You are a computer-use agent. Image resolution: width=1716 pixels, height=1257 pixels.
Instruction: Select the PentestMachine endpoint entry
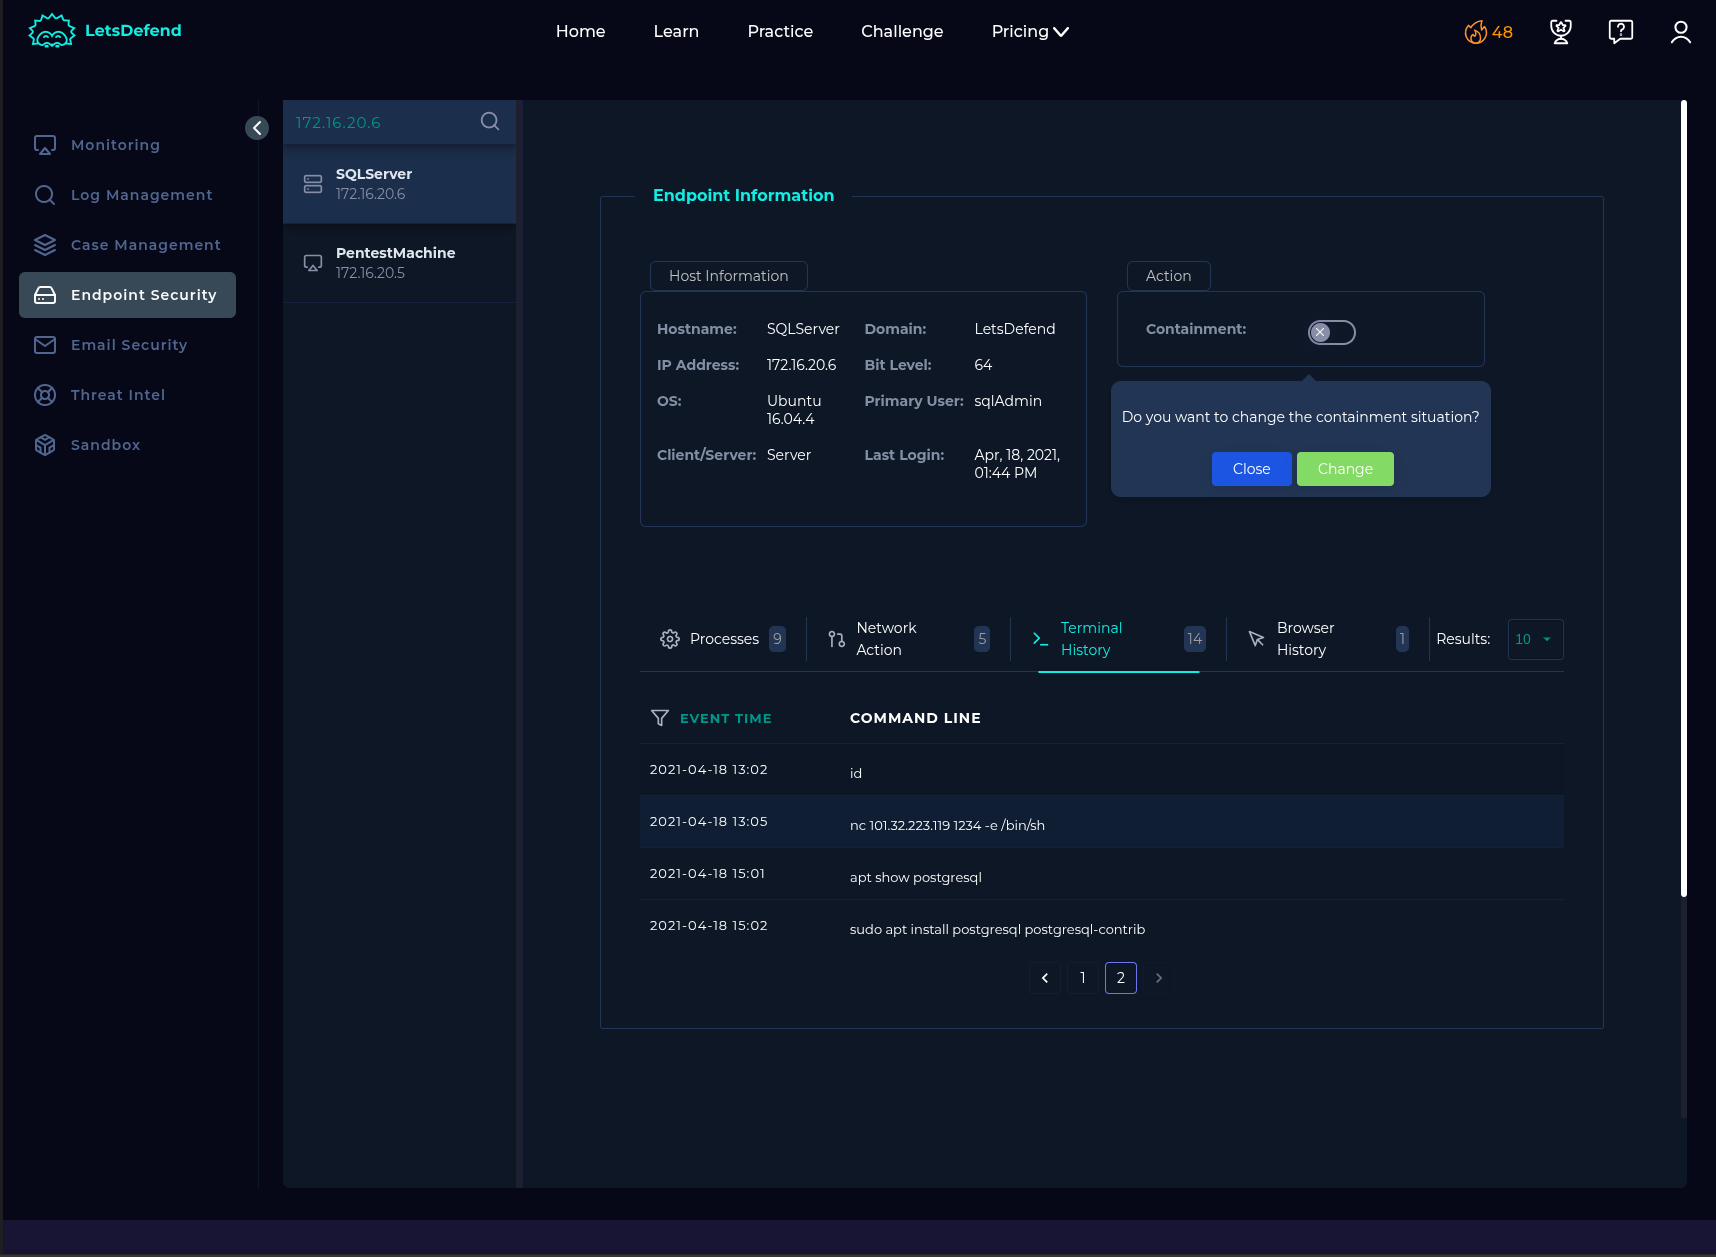coord(399,263)
